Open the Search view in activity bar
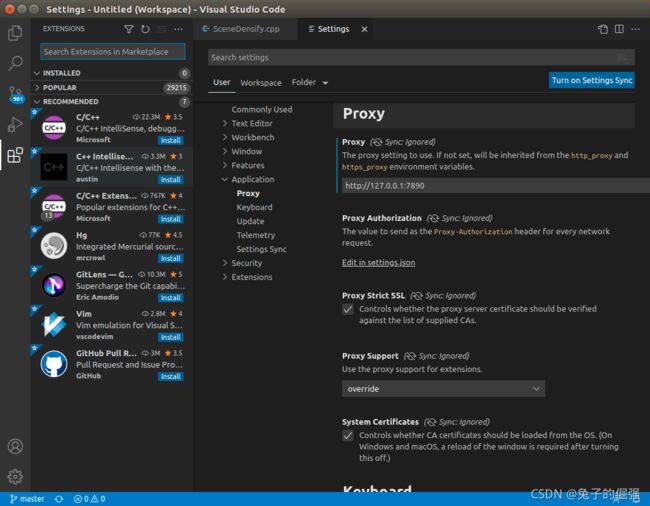This screenshot has height=506, width=650. (15, 63)
